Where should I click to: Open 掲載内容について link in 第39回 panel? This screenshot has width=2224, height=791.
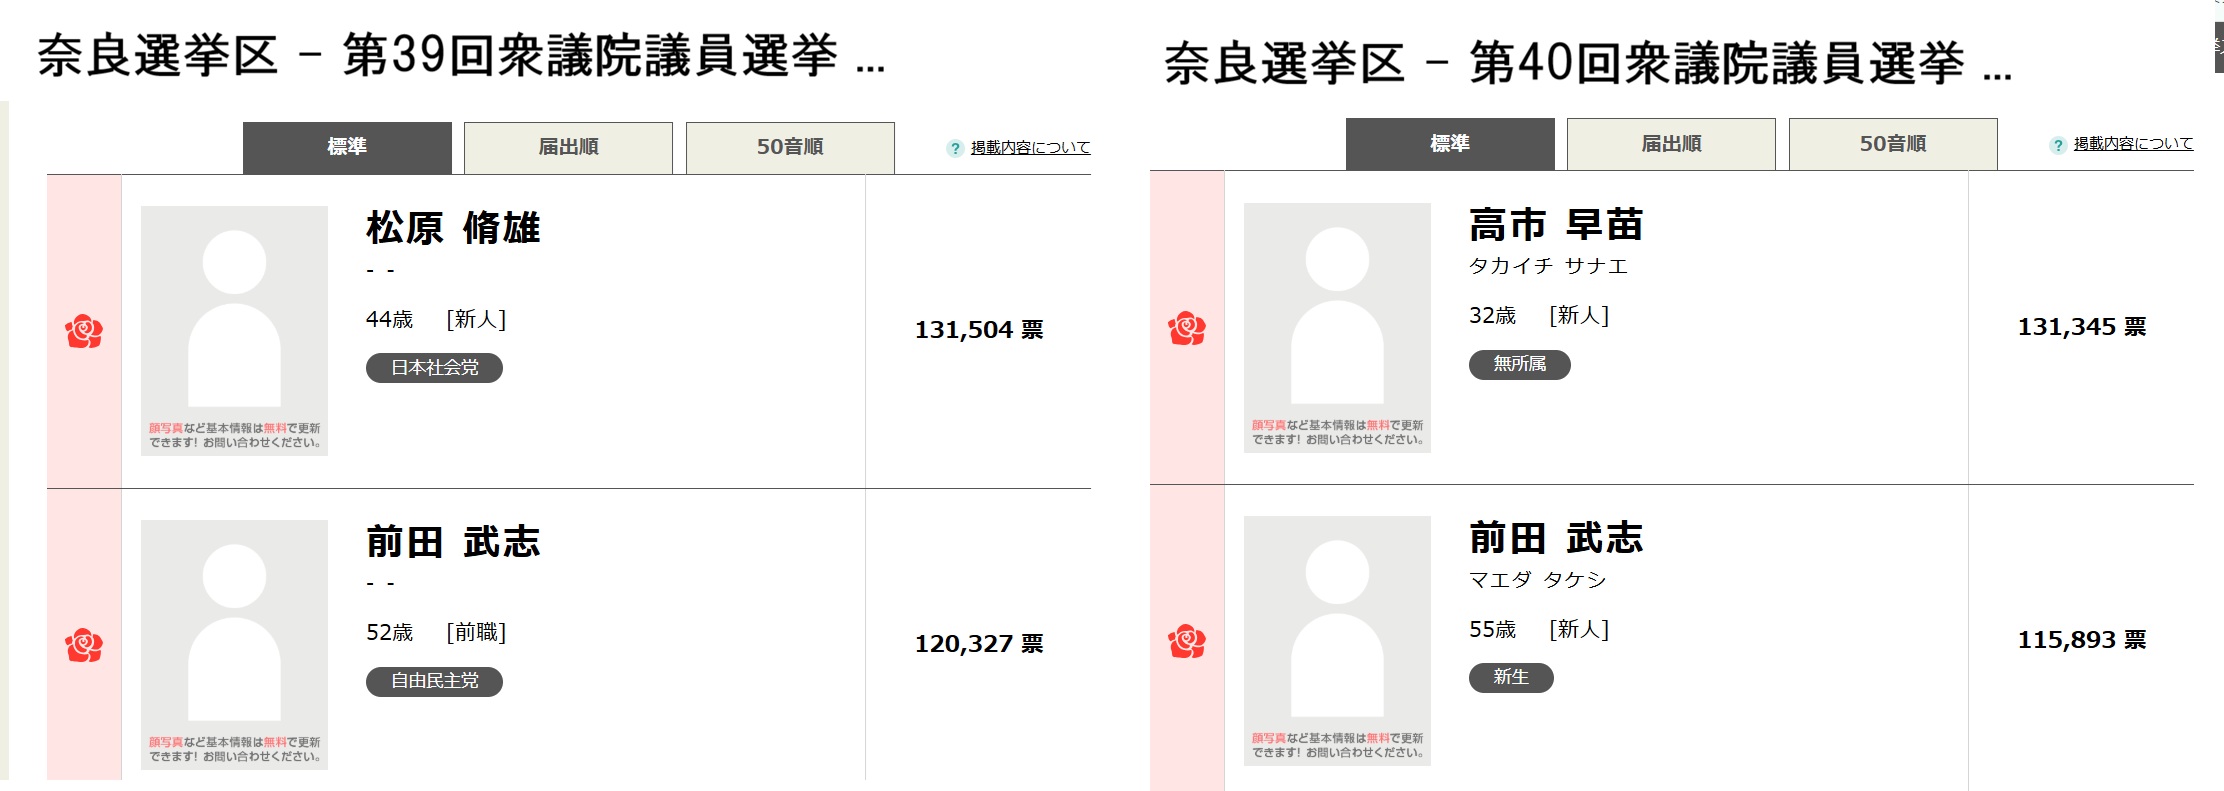tap(1030, 148)
